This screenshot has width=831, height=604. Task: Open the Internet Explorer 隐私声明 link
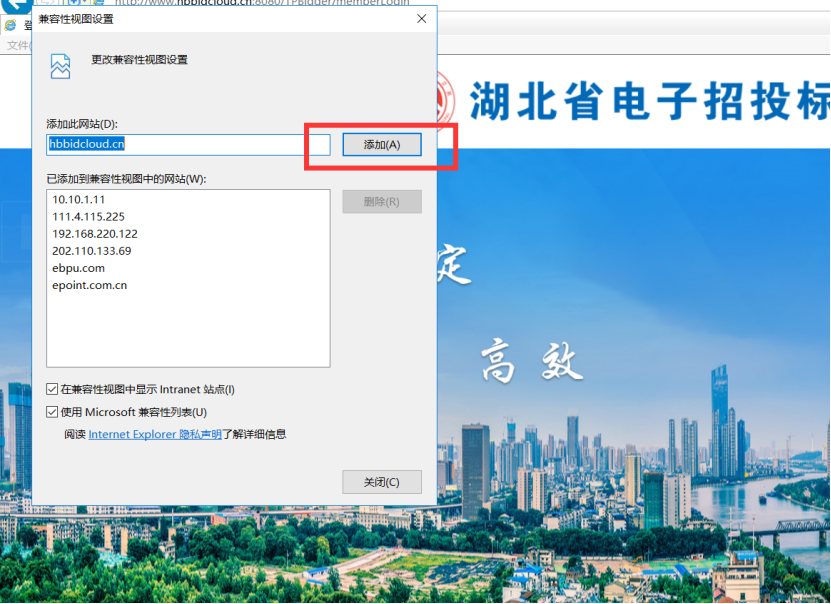tap(155, 434)
